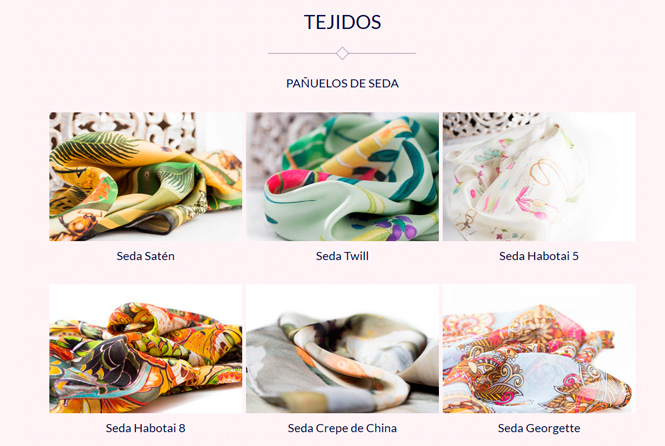Image resolution: width=665 pixels, height=446 pixels.
Task: Select the Seda Habotai 8 label
Action: pos(145,428)
